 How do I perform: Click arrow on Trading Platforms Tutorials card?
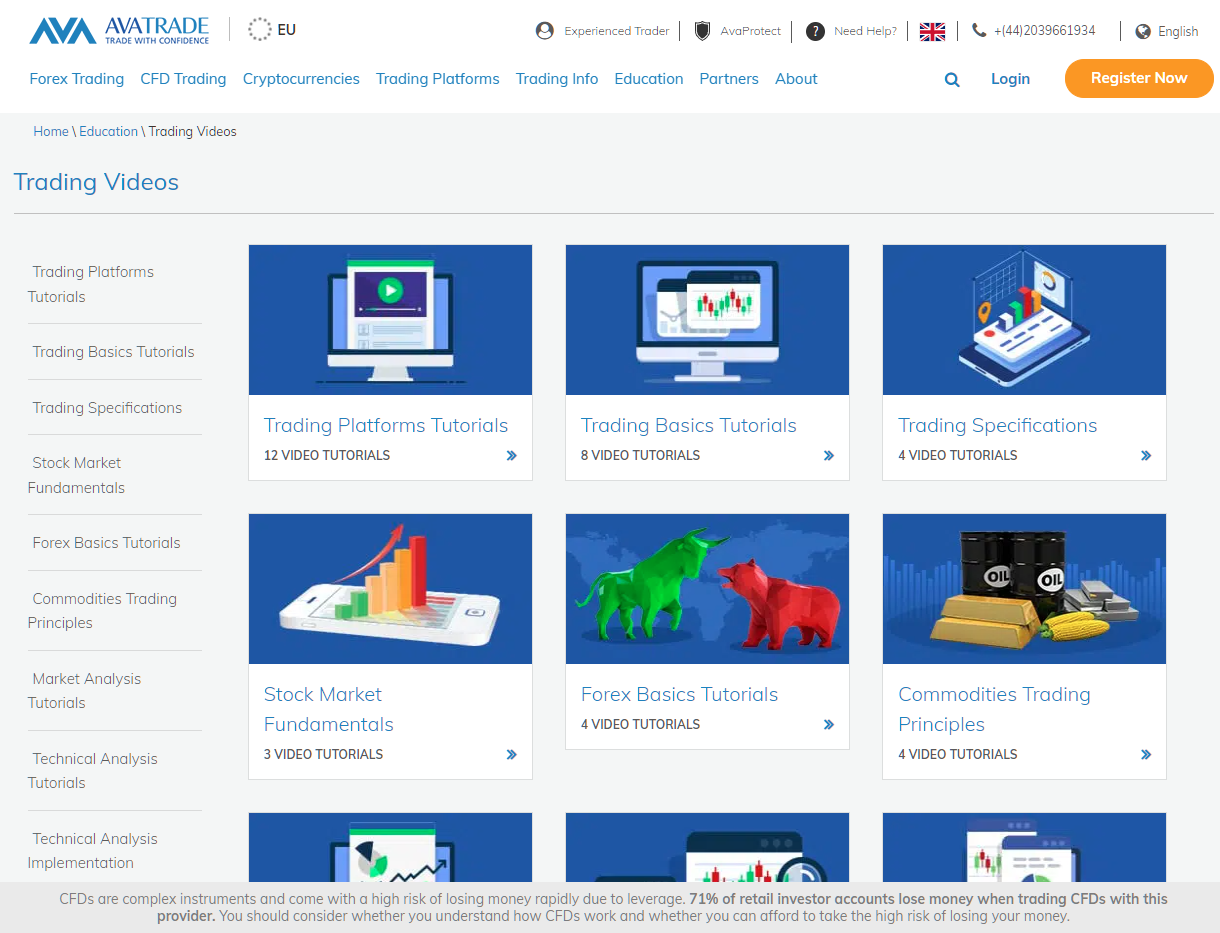512,455
